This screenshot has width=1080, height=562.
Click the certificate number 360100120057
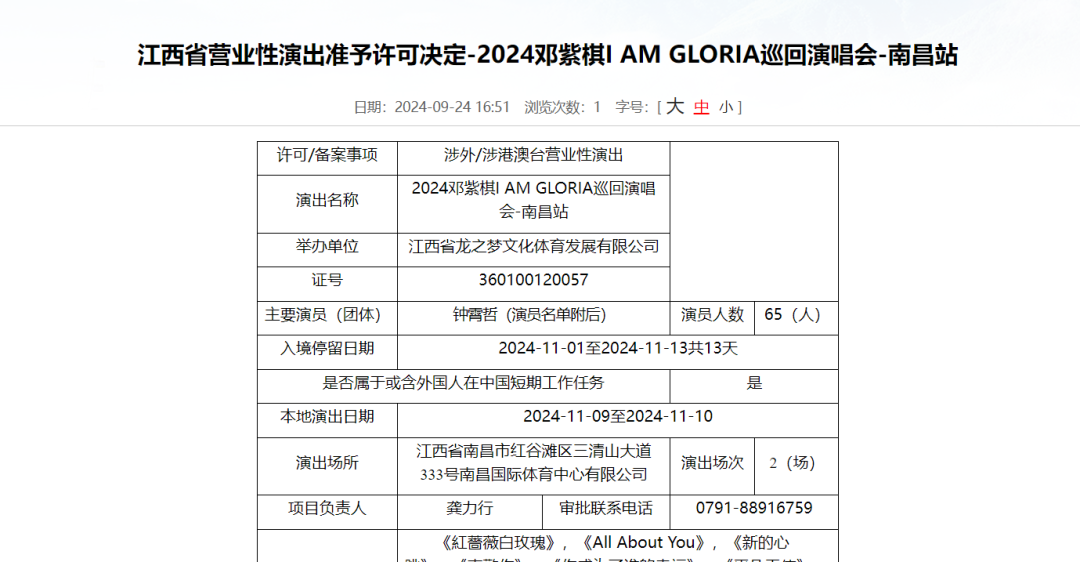click(x=533, y=280)
